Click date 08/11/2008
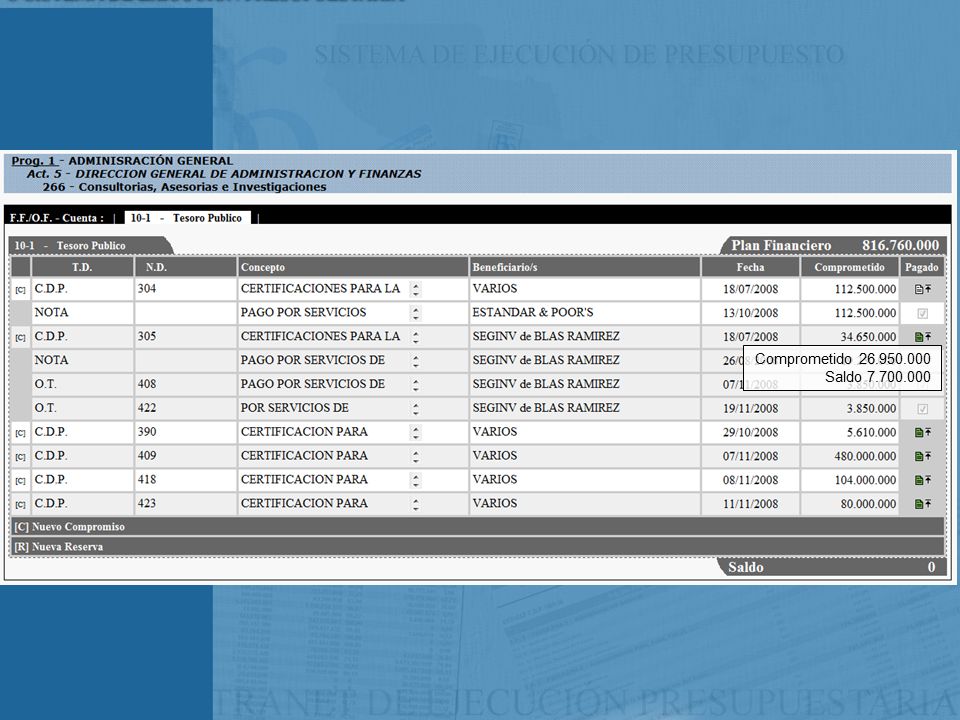960x720 pixels. (x=751, y=480)
